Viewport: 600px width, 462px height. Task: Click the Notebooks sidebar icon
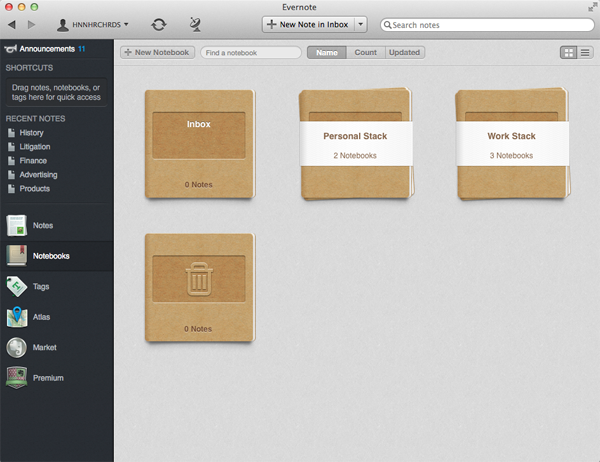click(16, 256)
